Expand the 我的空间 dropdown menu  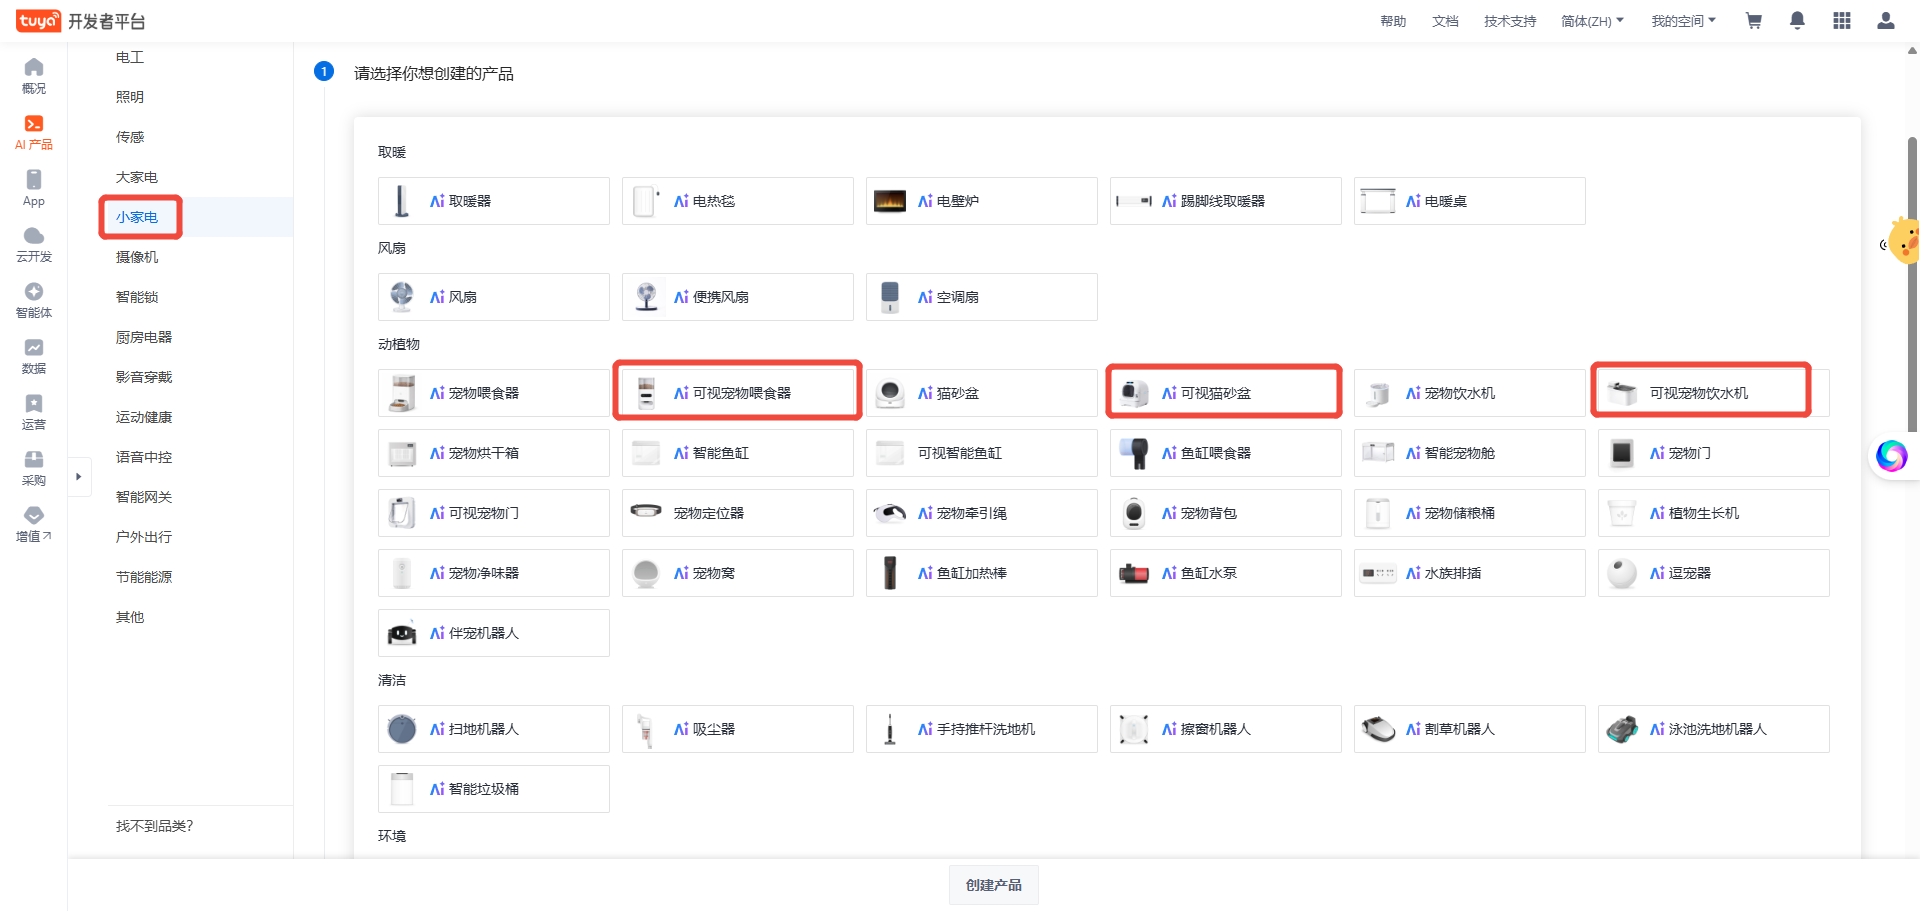(x=1683, y=21)
